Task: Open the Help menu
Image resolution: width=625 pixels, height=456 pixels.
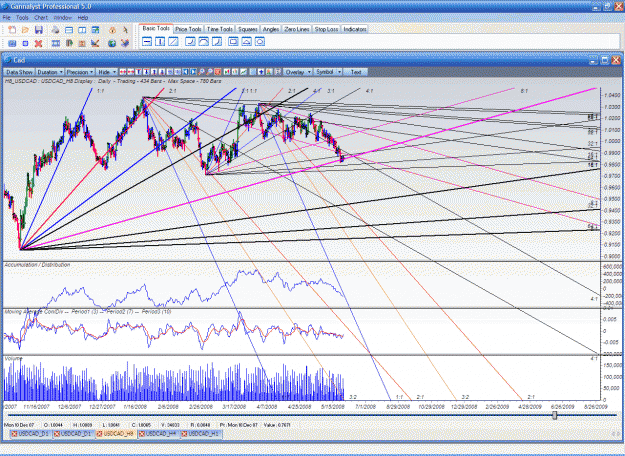Action: click(x=83, y=18)
